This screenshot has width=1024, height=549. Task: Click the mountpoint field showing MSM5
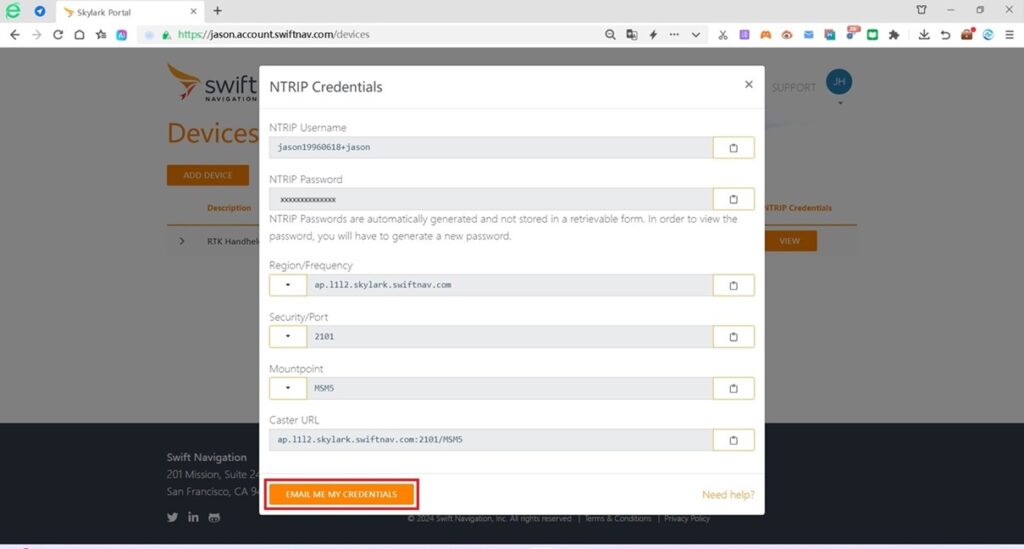coord(509,388)
